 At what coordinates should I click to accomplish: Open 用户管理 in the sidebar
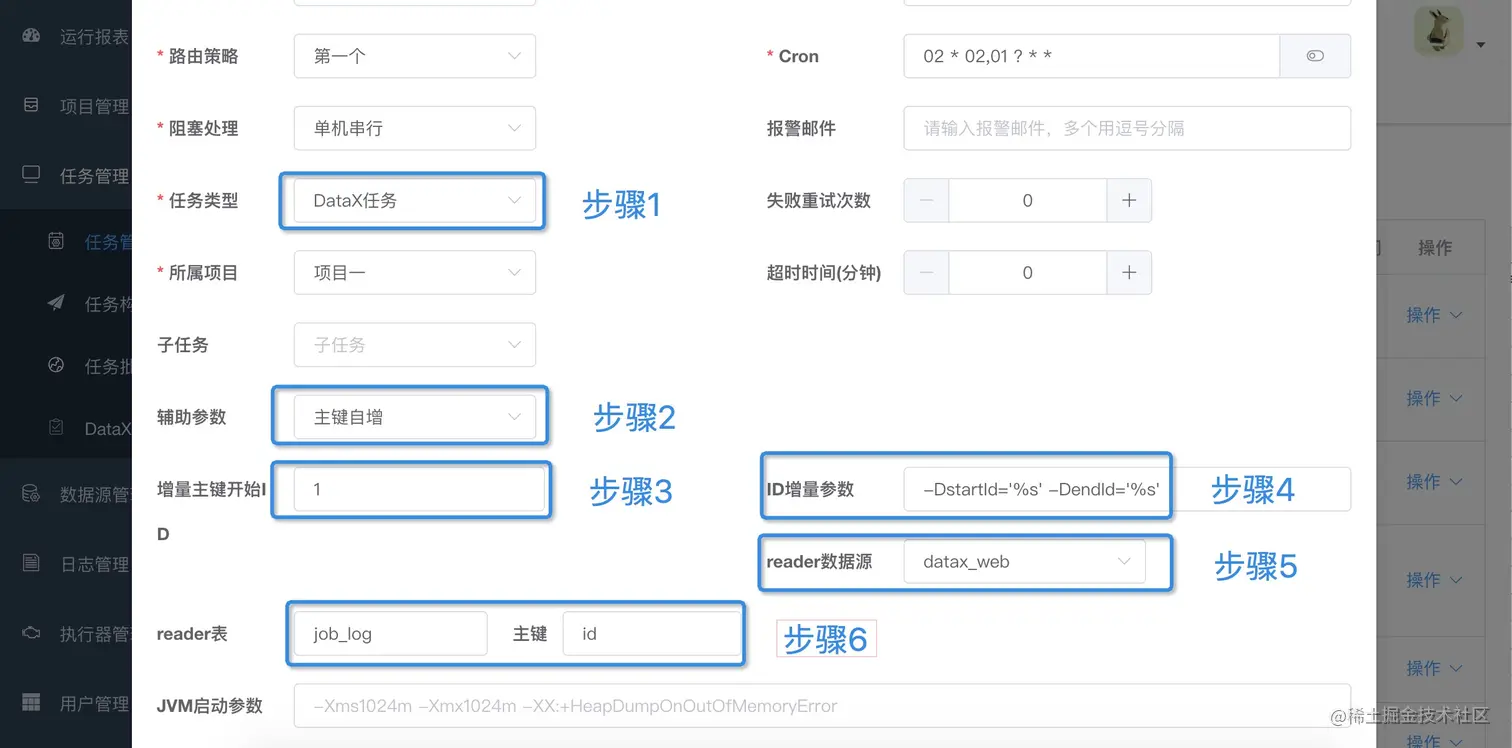click(66, 703)
